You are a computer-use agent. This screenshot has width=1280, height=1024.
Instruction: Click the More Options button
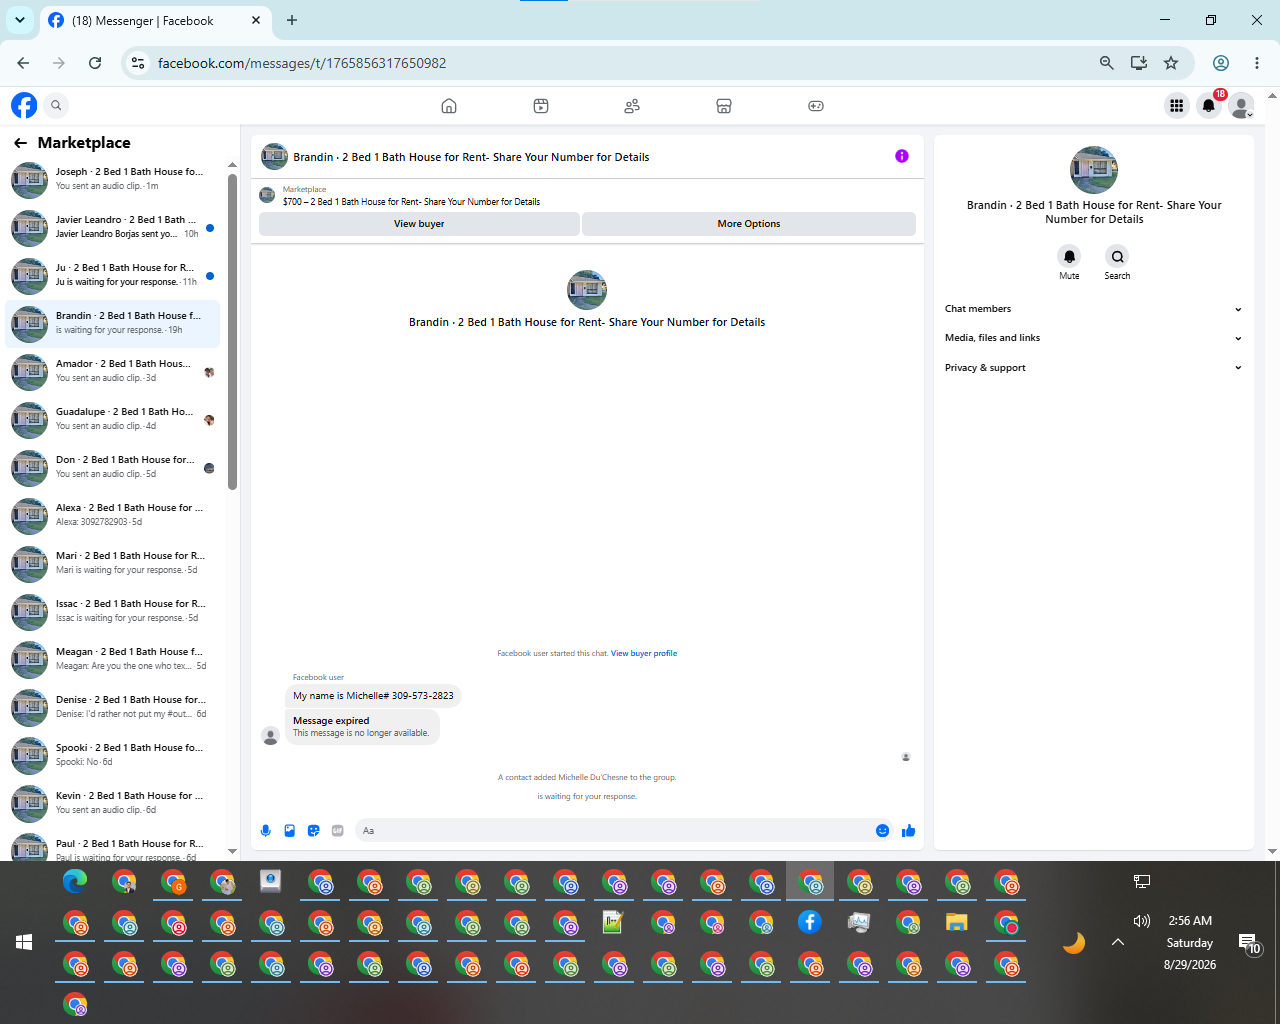(749, 224)
